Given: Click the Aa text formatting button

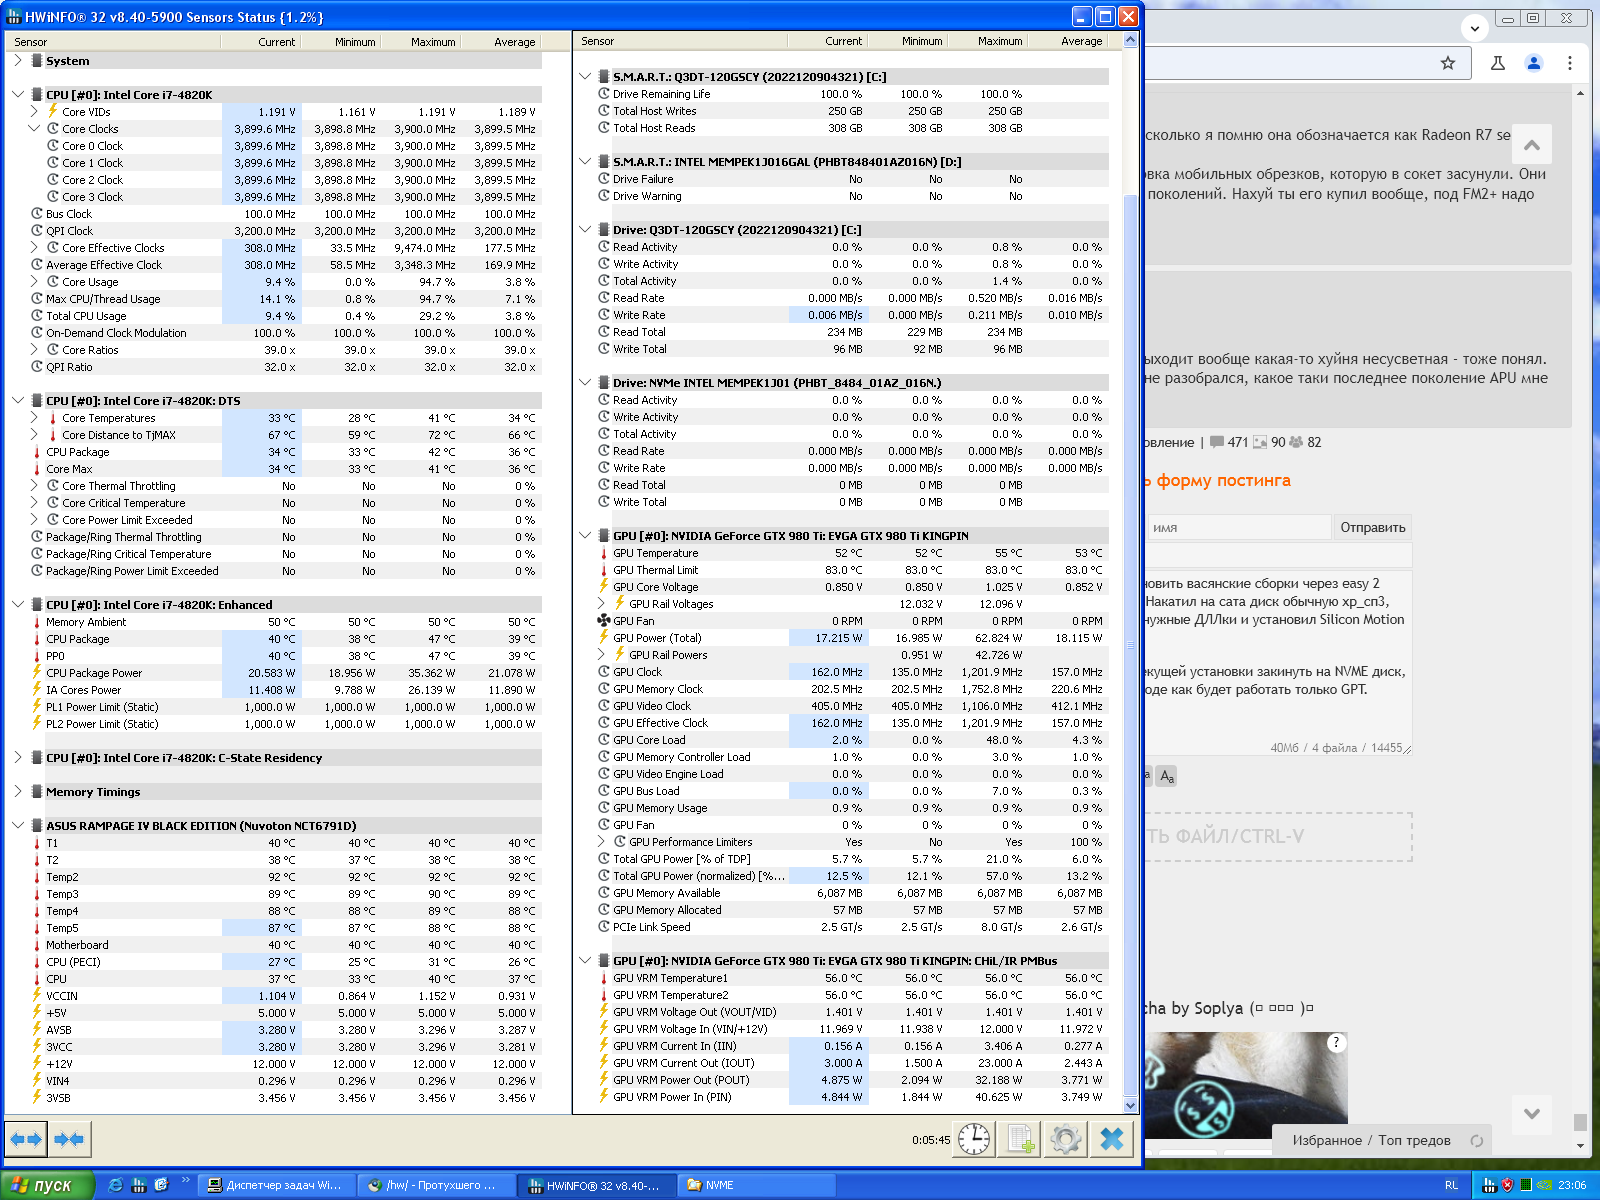Looking at the screenshot, I should pos(1167,776).
